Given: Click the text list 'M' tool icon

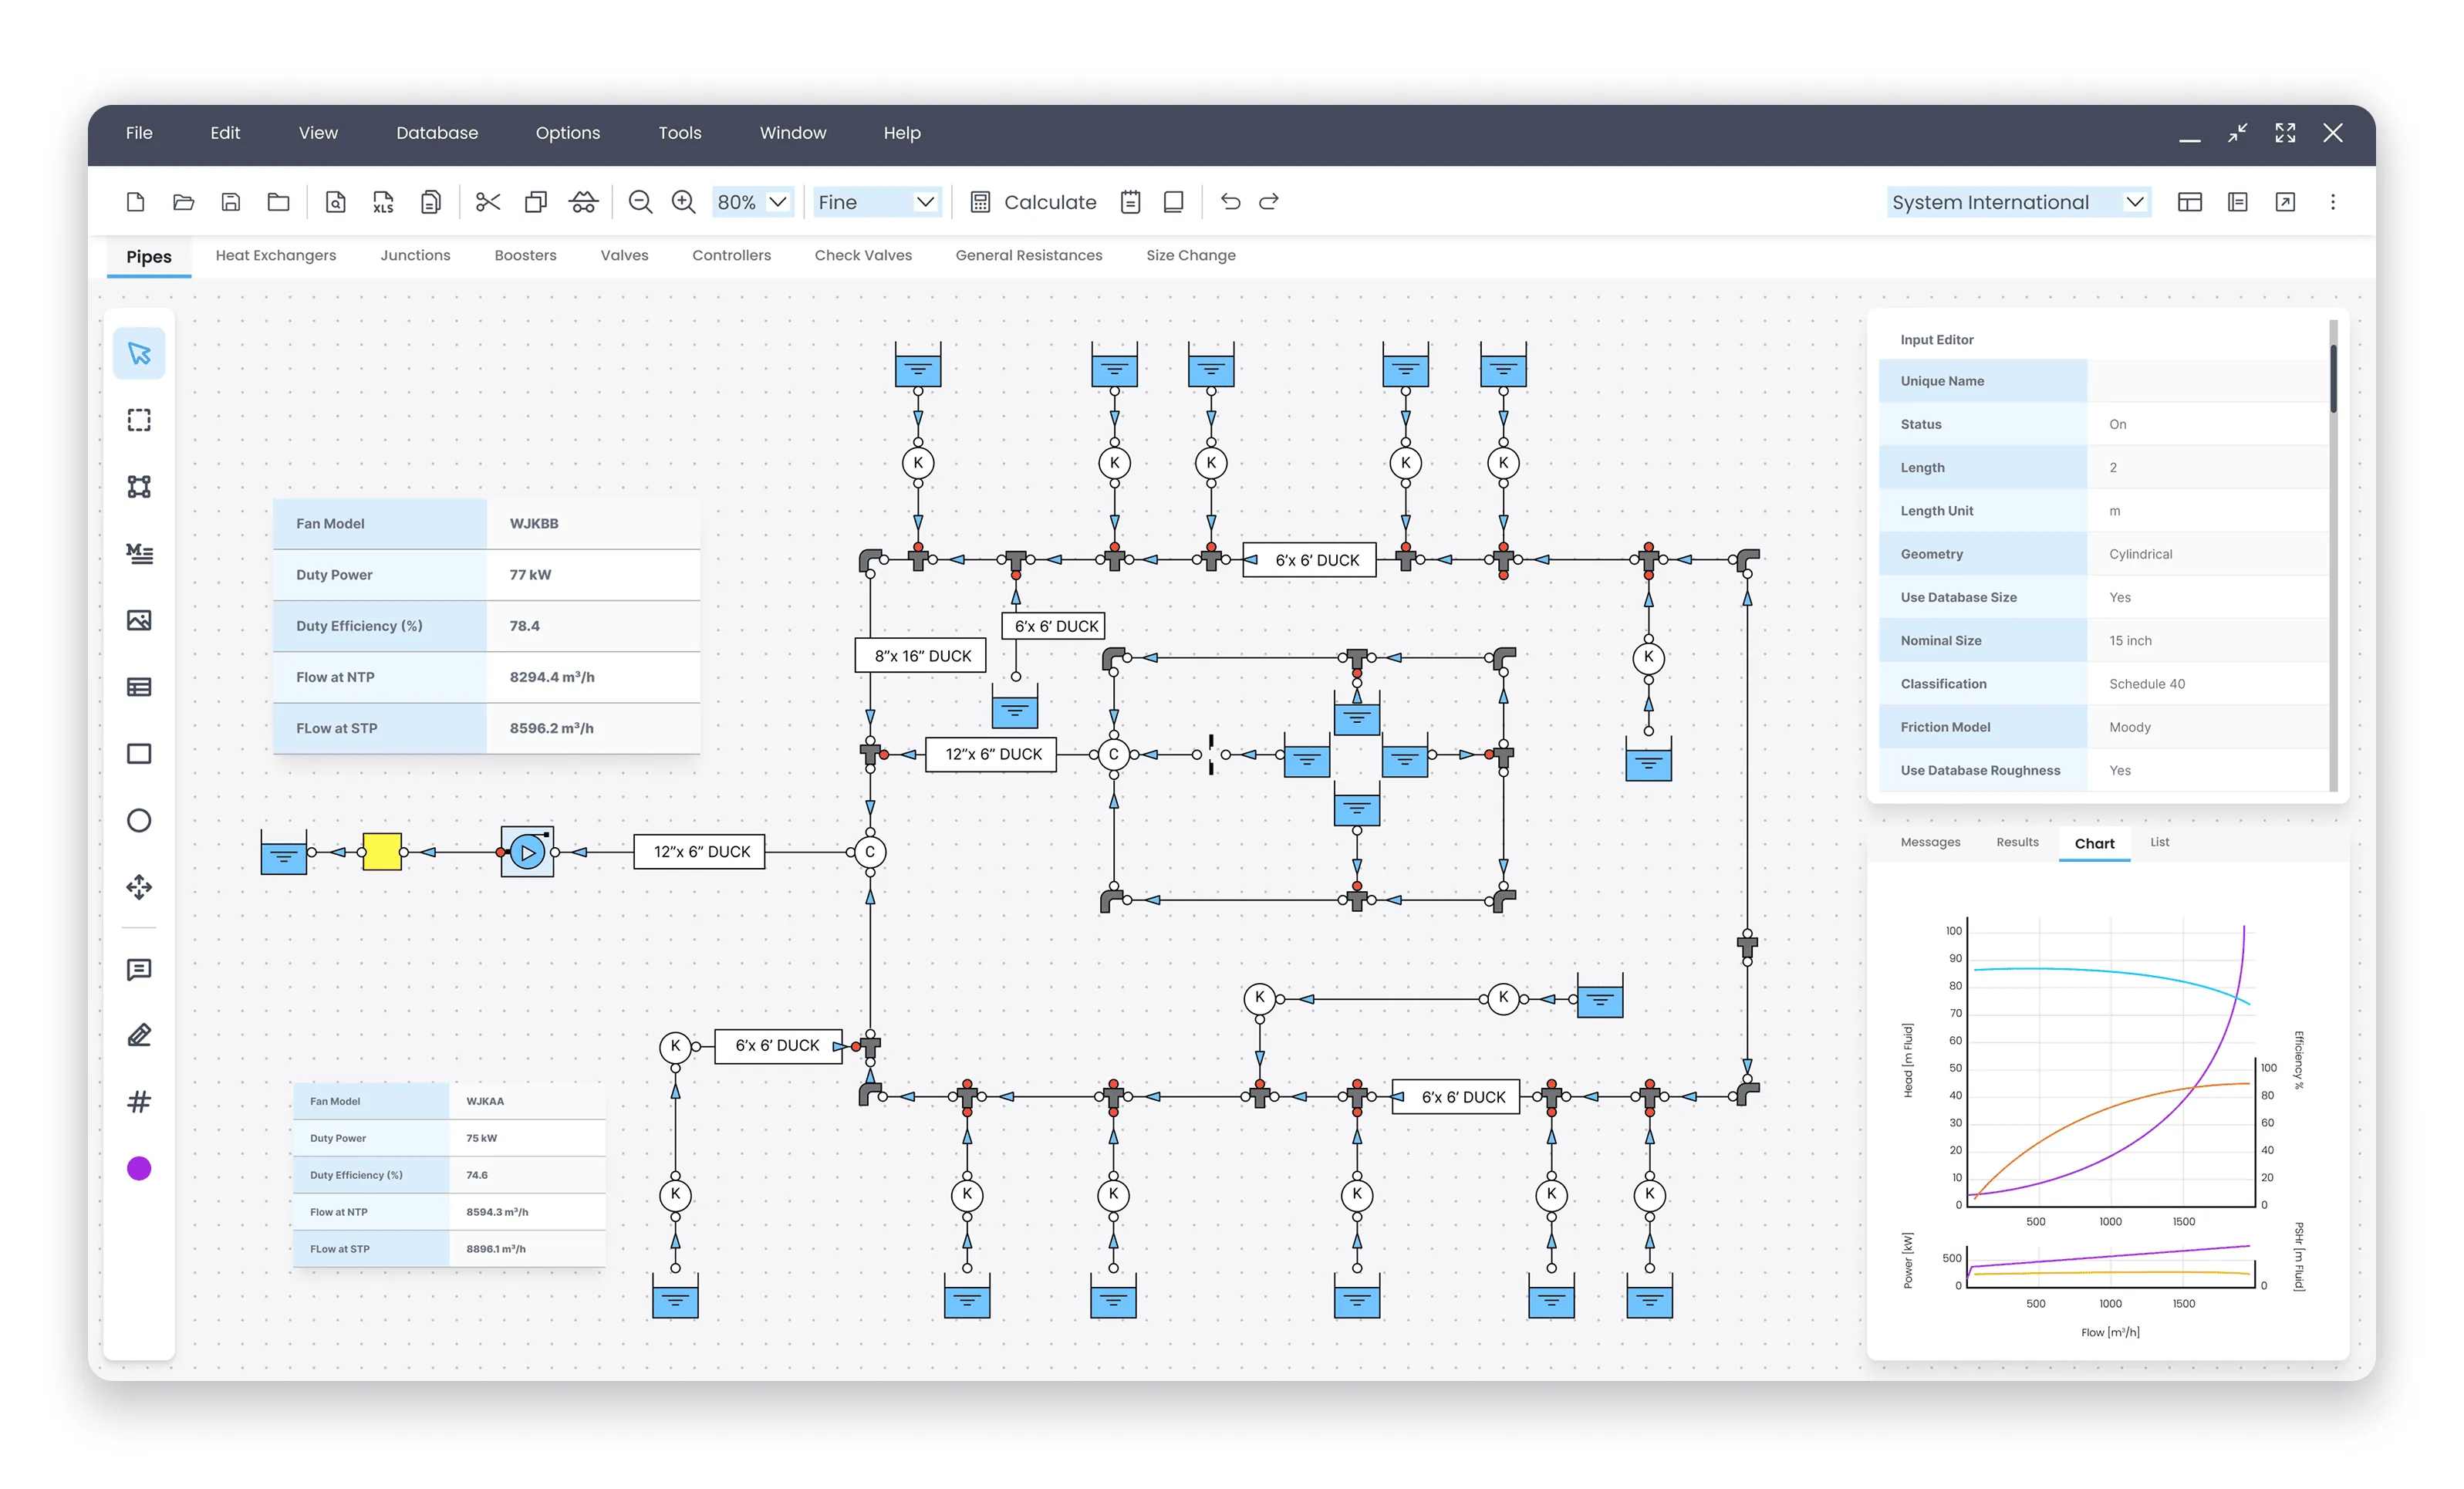Looking at the screenshot, I should [139, 553].
